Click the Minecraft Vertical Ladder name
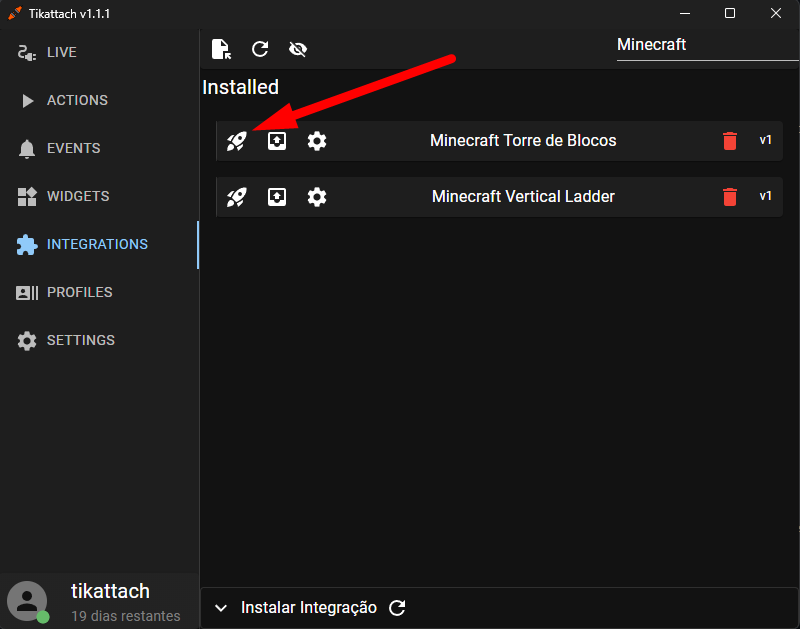The image size is (800, 629). click(523, 196)
